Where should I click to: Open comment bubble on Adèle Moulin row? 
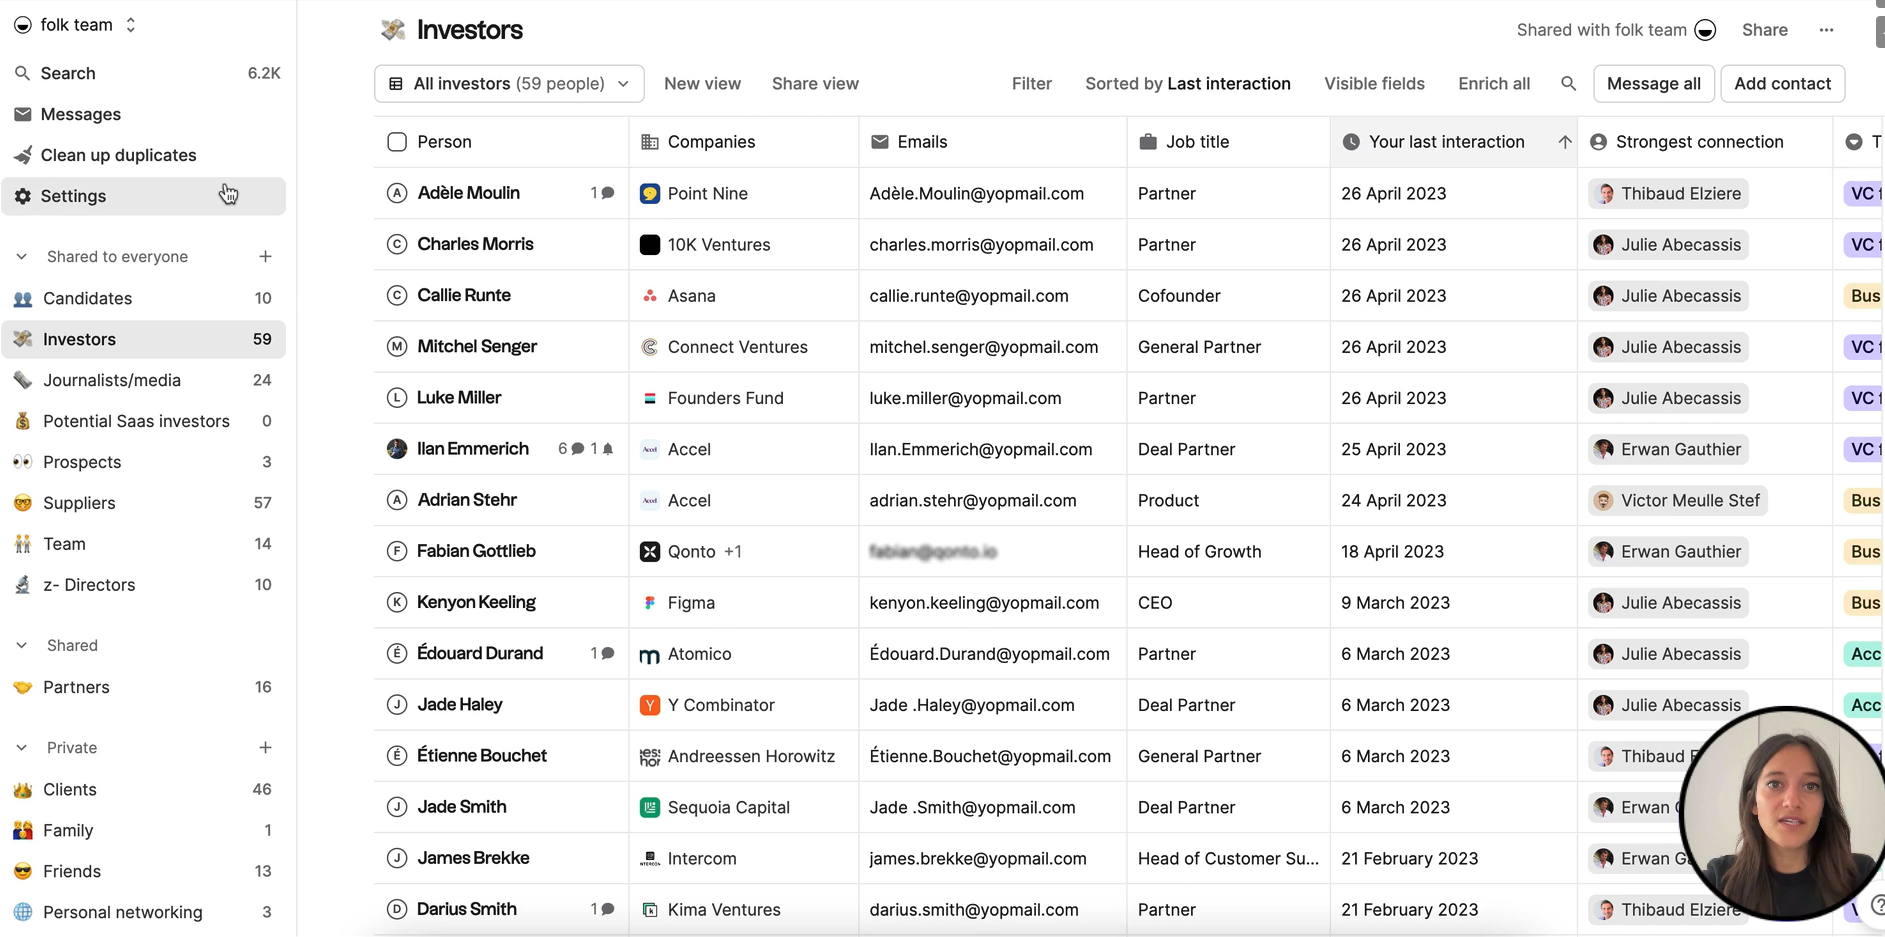click(x=607, y=193)
